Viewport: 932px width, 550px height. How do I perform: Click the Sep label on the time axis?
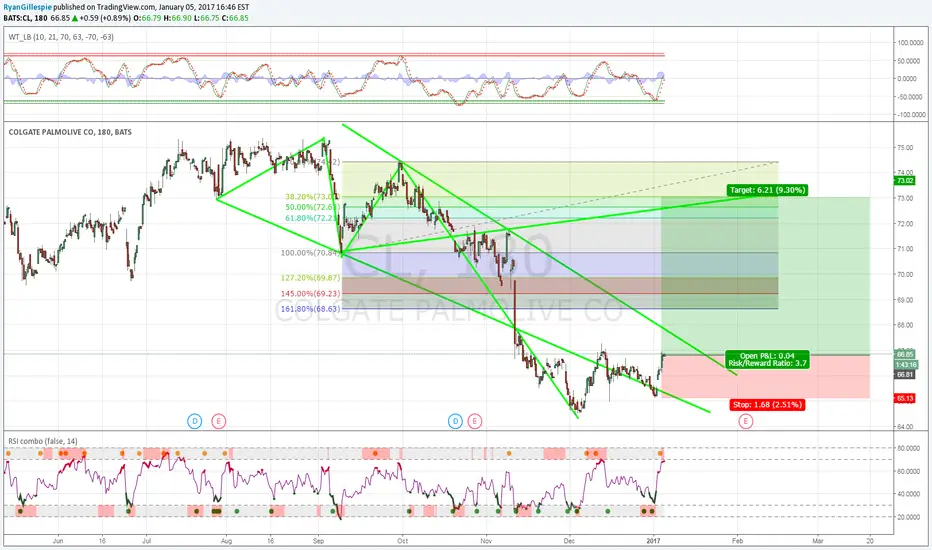(318, 541)
